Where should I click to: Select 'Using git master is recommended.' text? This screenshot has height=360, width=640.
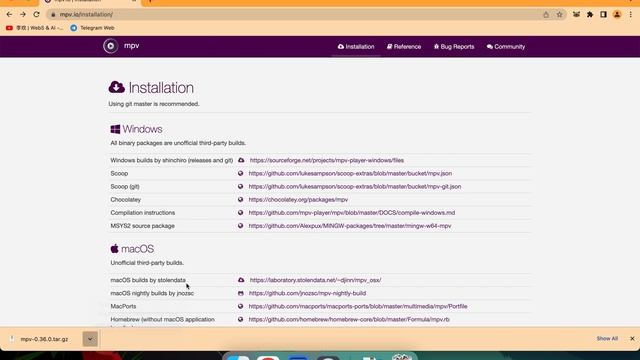pyautogui.click(x=154, y=104)
